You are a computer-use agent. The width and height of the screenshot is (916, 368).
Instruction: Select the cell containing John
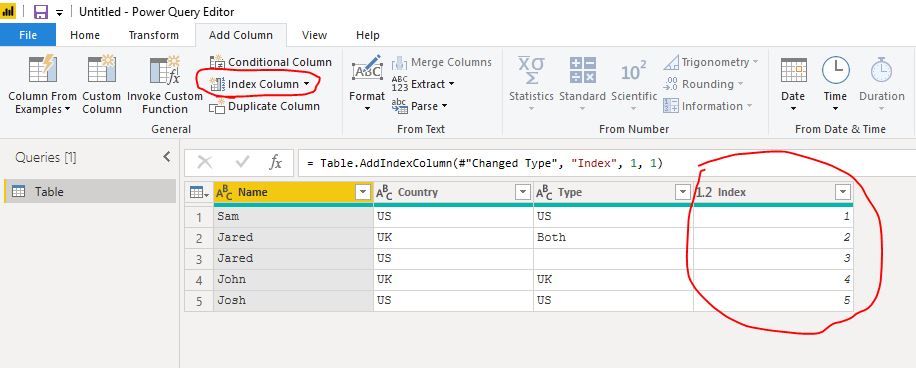294,280
